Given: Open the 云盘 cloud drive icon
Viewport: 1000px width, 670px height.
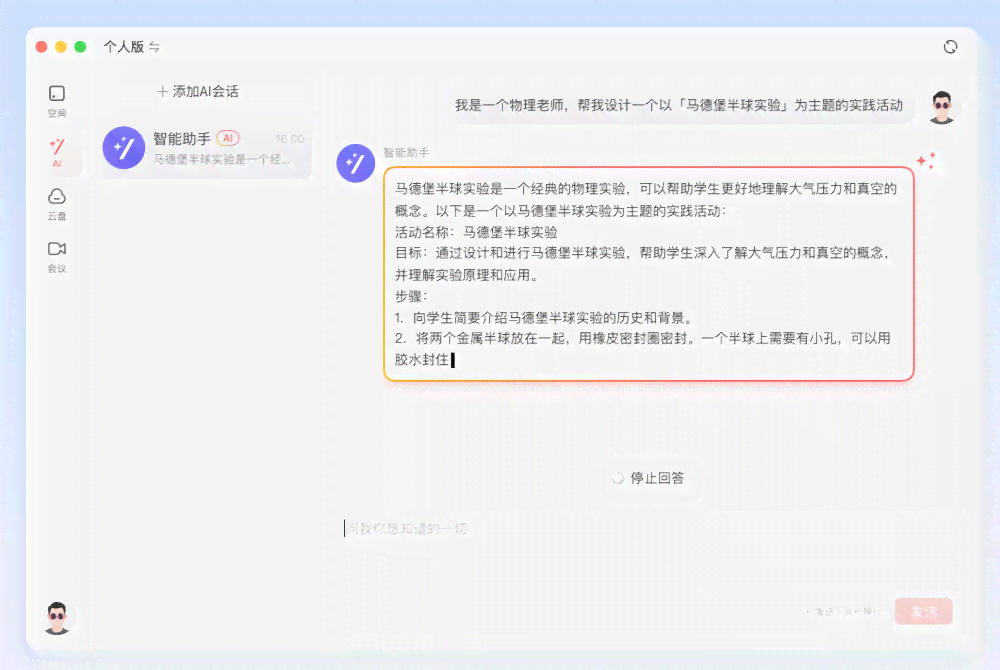Looking at the screenshot, I should pos(57,204).
